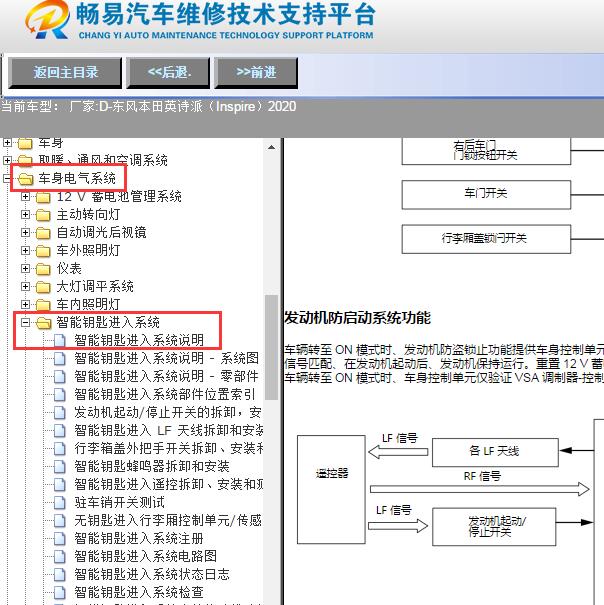604x605 pixels.
Task: Open 智能钥匙进入系统说明 document
Action: 139,340
